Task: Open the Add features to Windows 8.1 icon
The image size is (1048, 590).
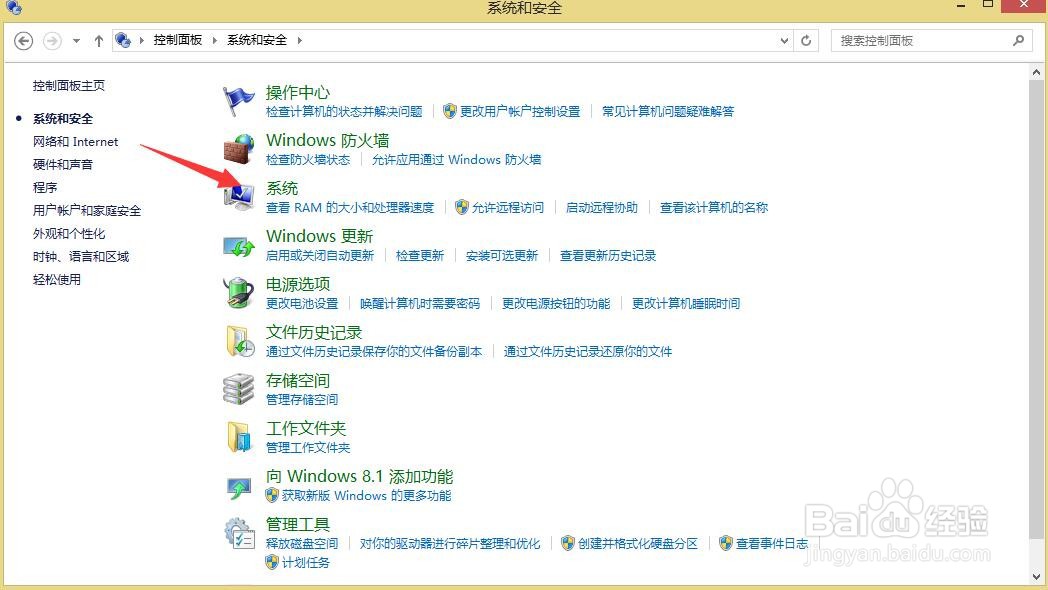Action: point(239,486)
